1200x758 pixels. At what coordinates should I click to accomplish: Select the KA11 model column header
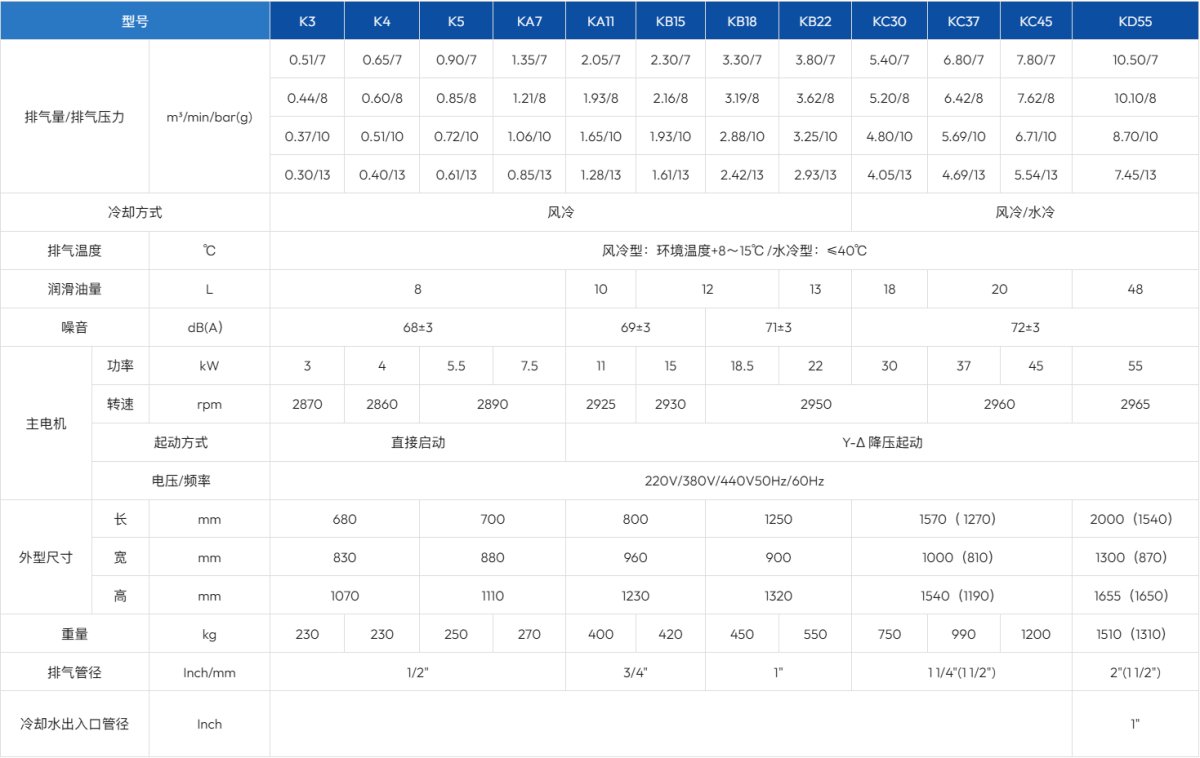click(601, 20)
